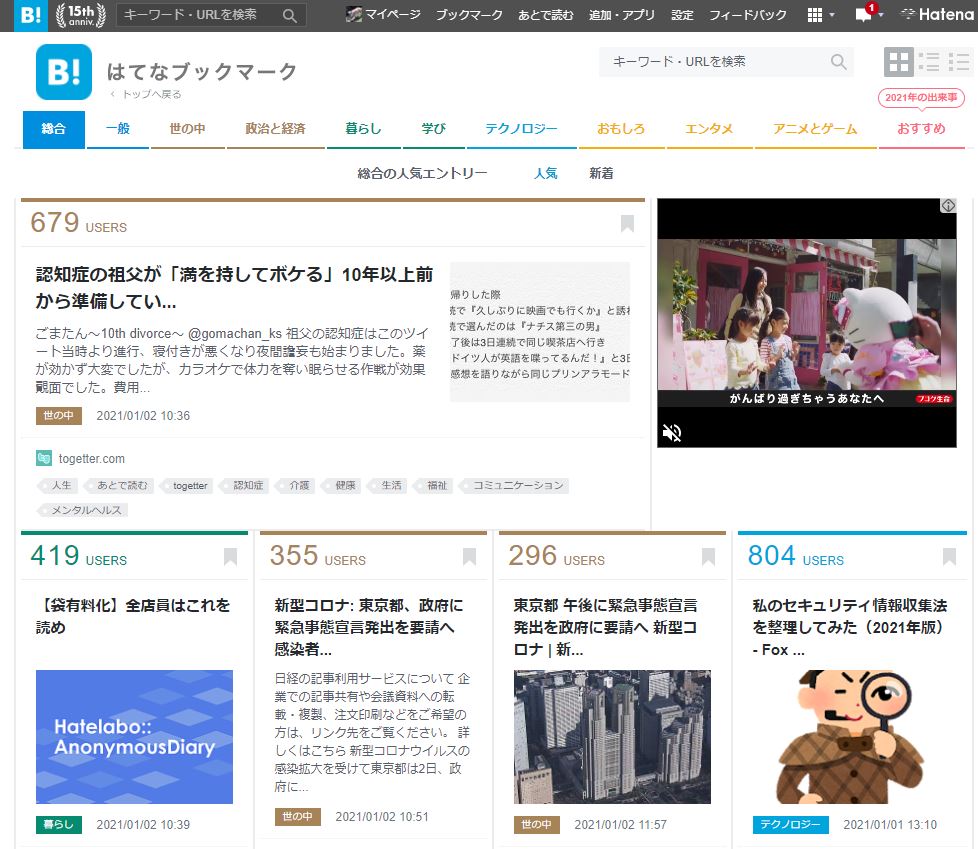Show 新着 entries
Image resolution: width=978 pixels, height=849 pixels.
point(601,173)
